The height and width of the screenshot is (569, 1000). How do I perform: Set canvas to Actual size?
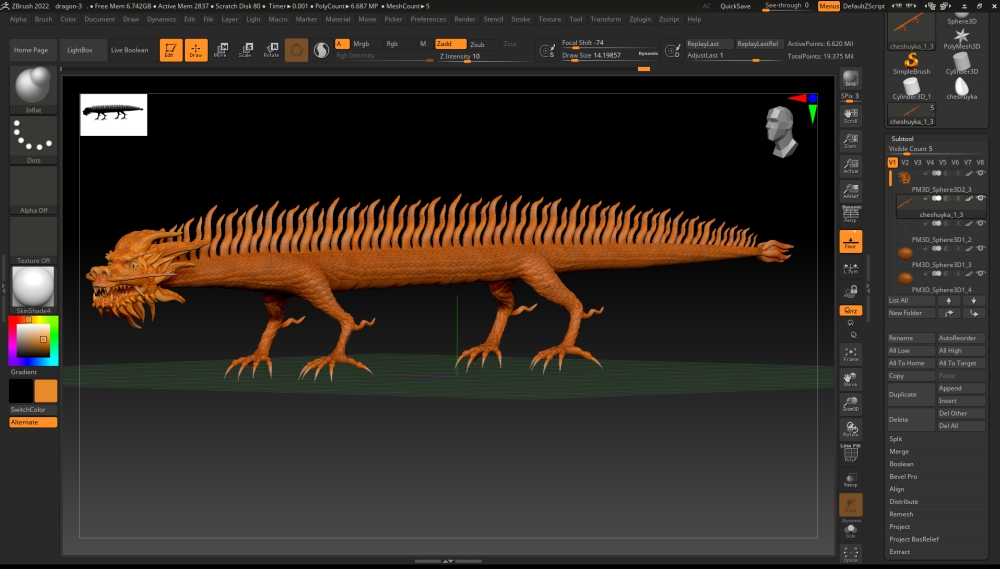(x=851, y=166)
